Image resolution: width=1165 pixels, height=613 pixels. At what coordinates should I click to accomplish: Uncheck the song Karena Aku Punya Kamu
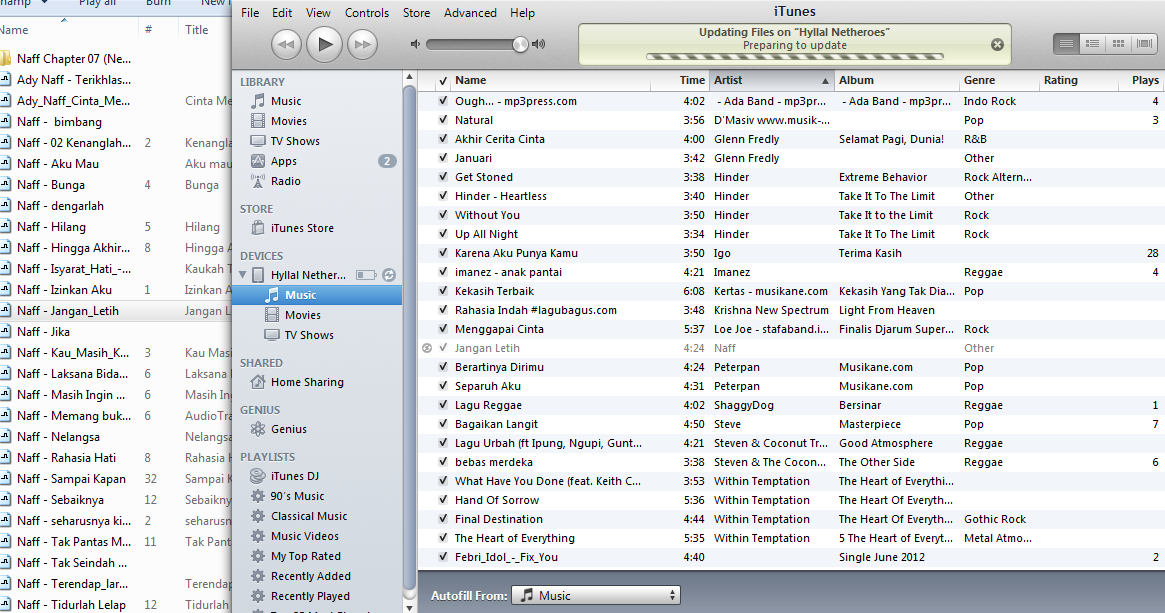pyautogui.click(x=443, y=253)
